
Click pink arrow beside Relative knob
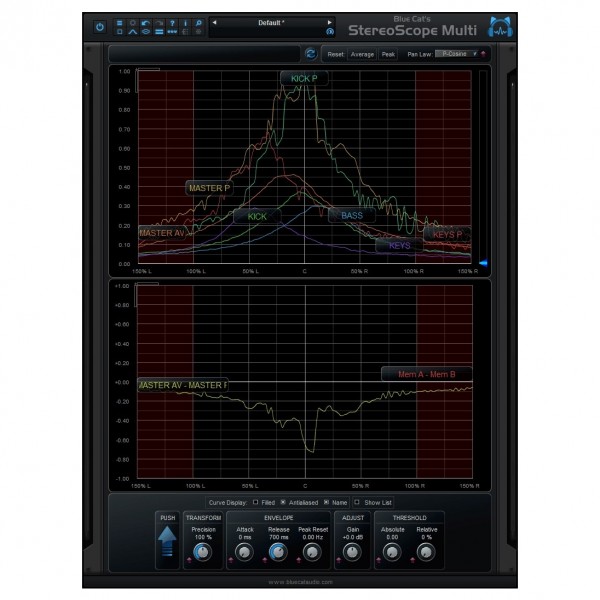pos(412,560)
